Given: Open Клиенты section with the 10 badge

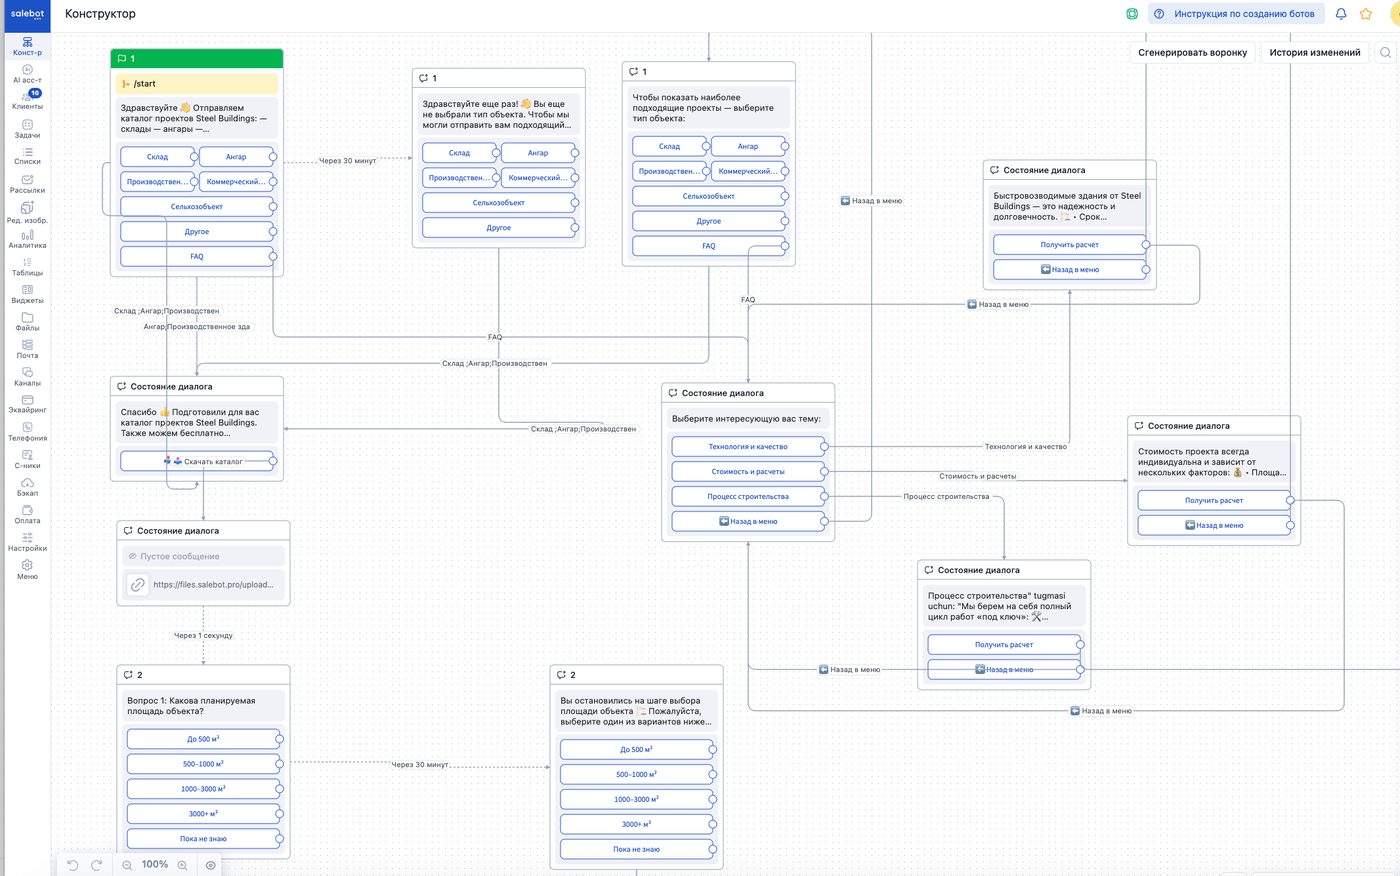Looking at the screenshot, I should [x=27, y=100].
